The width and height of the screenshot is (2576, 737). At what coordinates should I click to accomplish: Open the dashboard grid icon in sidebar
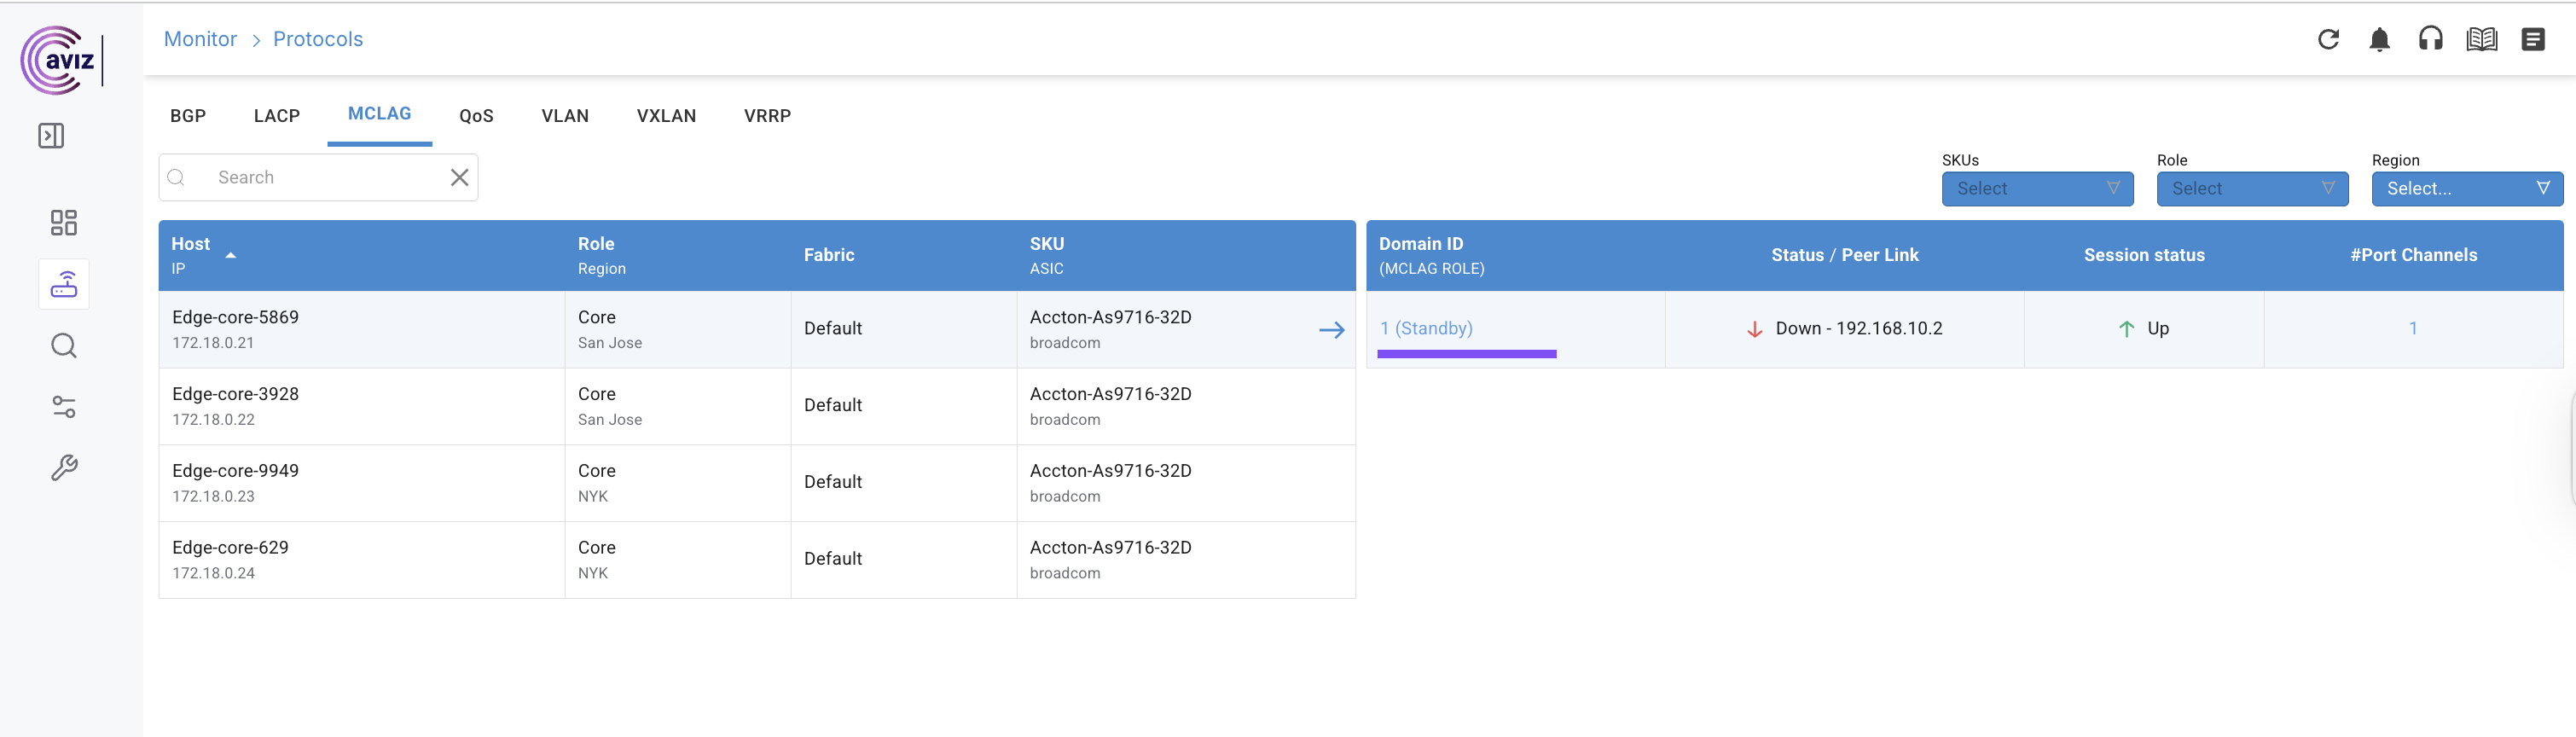point(64,222)
